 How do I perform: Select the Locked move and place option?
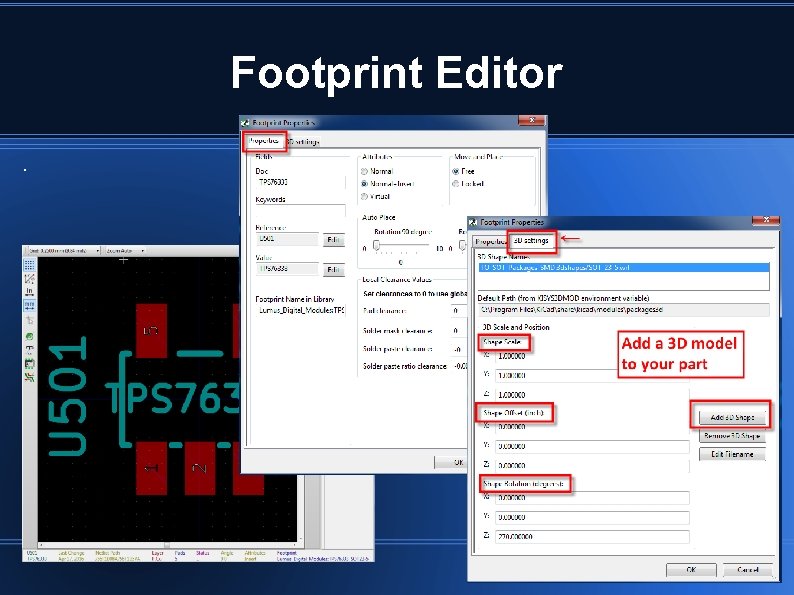tap(456, 183)
